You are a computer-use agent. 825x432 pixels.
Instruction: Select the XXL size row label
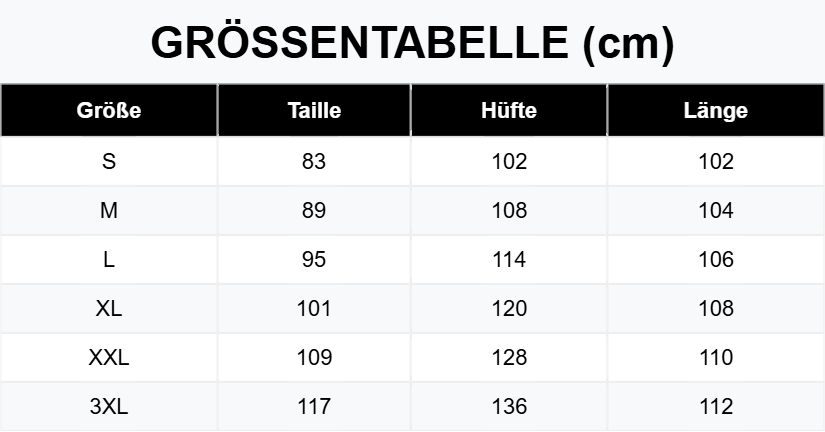point(109,358)
